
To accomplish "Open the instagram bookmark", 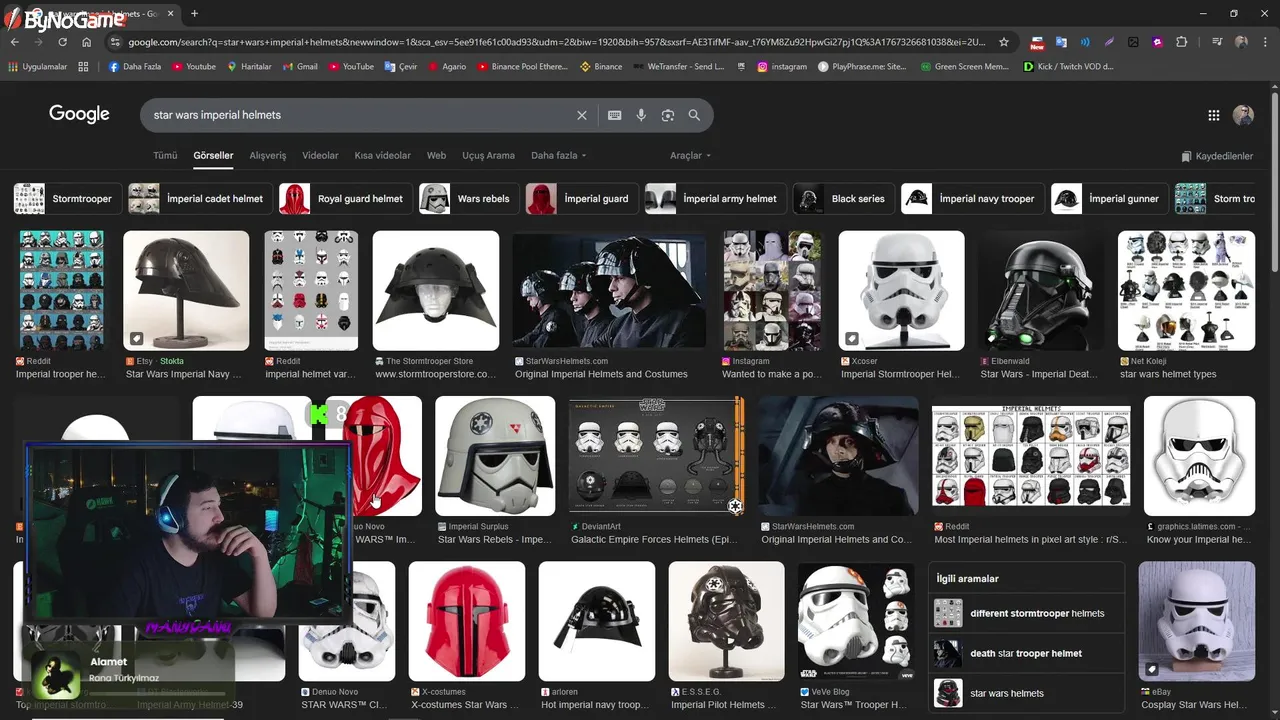I will 782,67.
